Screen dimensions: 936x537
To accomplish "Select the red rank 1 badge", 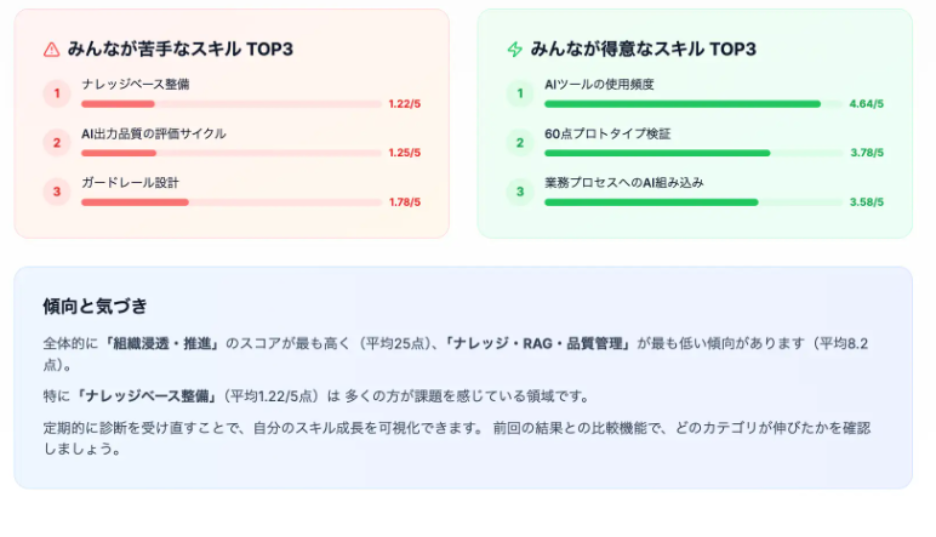I will click(57, 94).
